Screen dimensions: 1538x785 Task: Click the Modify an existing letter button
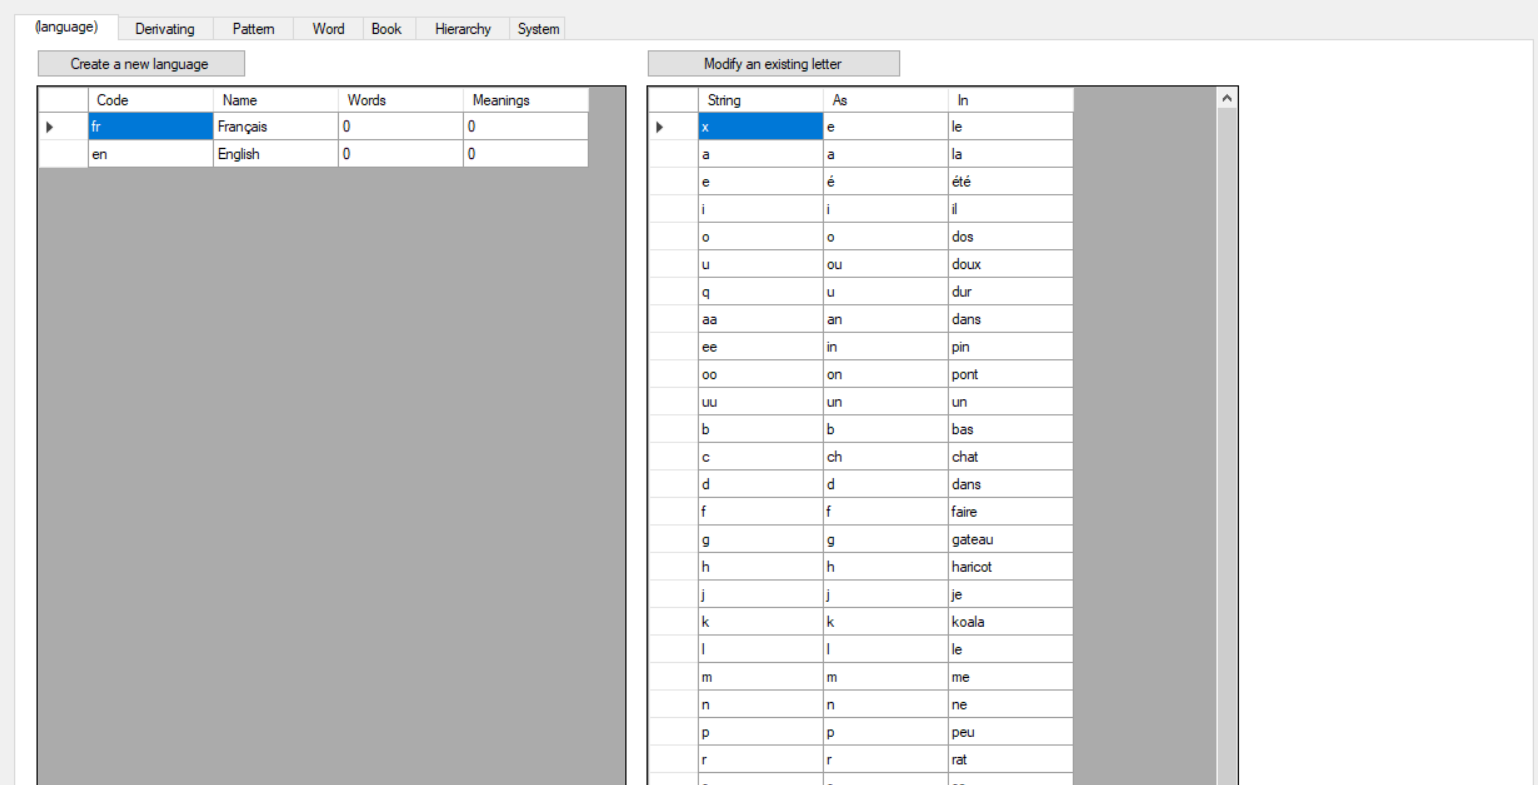773,63
